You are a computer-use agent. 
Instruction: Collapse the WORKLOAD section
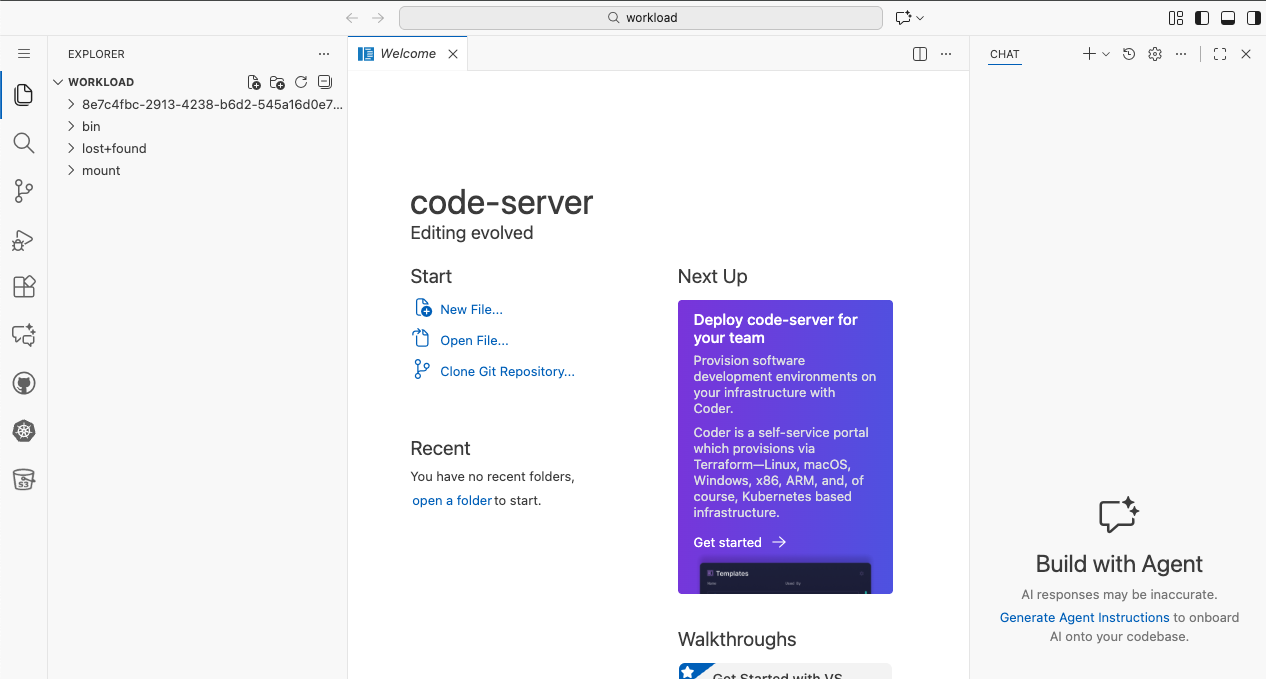pyautogui.click(x=58, y=82)
